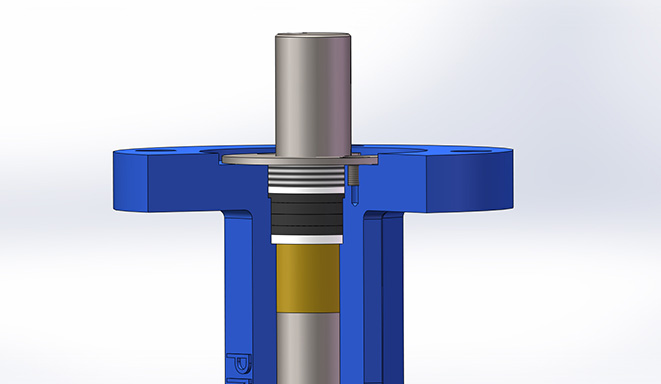Click the yellow brass bushing sleeve
Screen dimensions: 661x384
coord(308,278)
